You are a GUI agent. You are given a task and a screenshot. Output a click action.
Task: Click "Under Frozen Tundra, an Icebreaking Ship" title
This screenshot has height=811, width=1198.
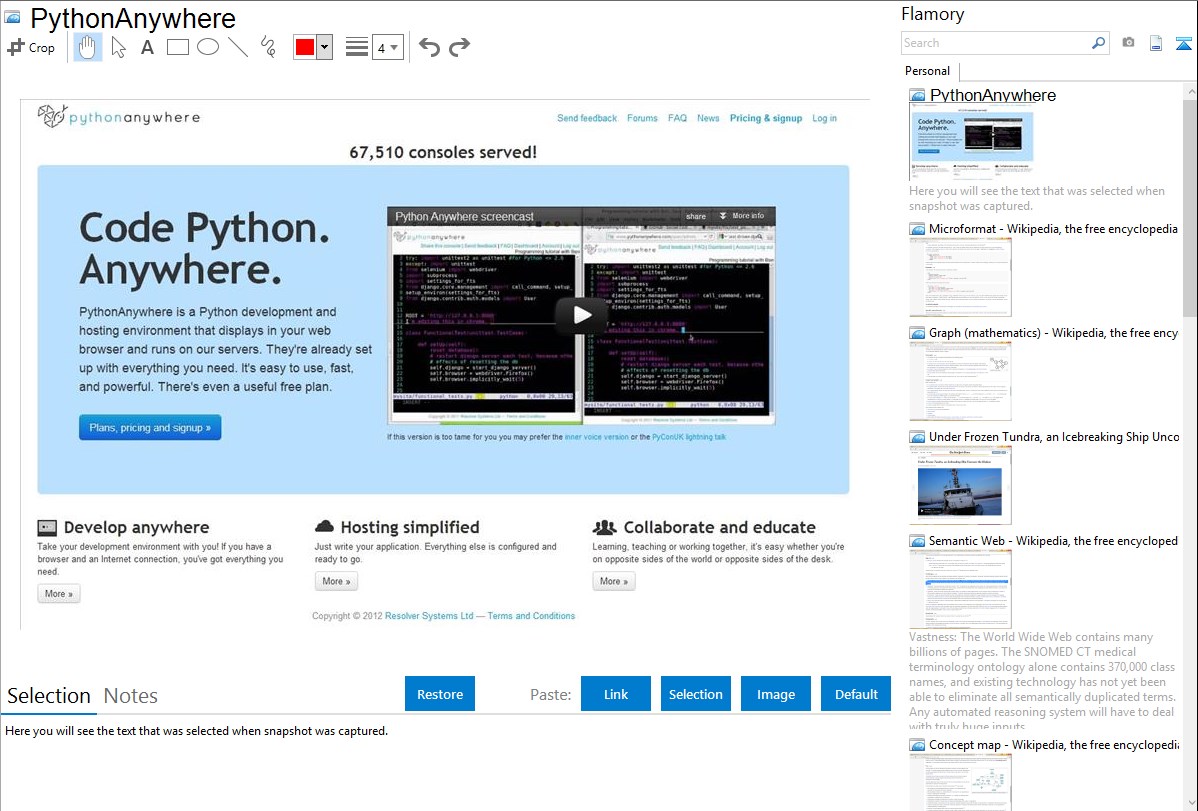1054,436
